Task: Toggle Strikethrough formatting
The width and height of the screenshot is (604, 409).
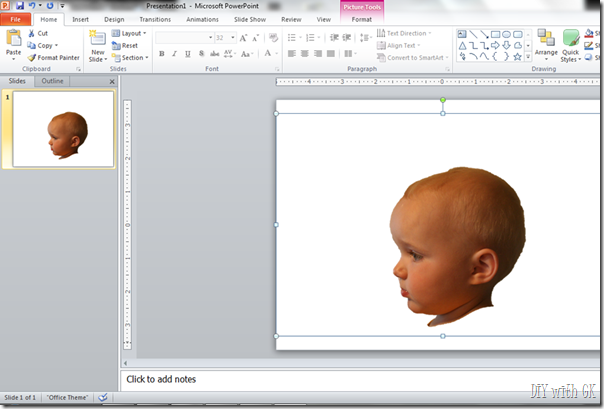Action: coord(215,54)
